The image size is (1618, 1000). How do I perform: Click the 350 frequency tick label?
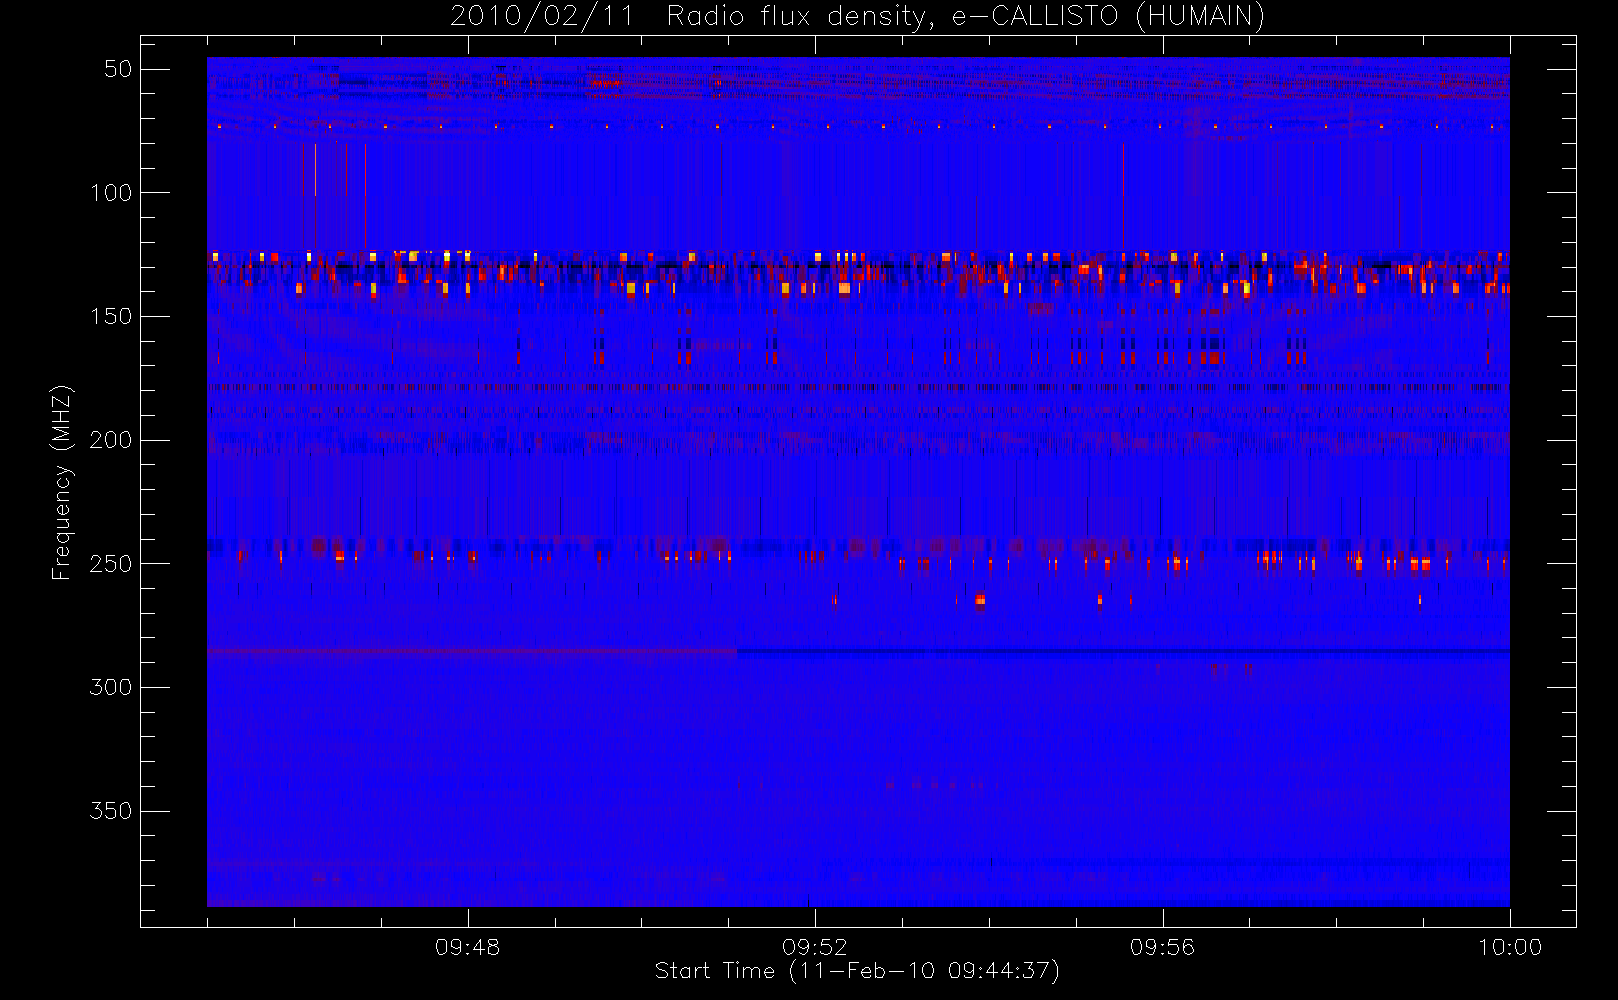coord(111,811)
